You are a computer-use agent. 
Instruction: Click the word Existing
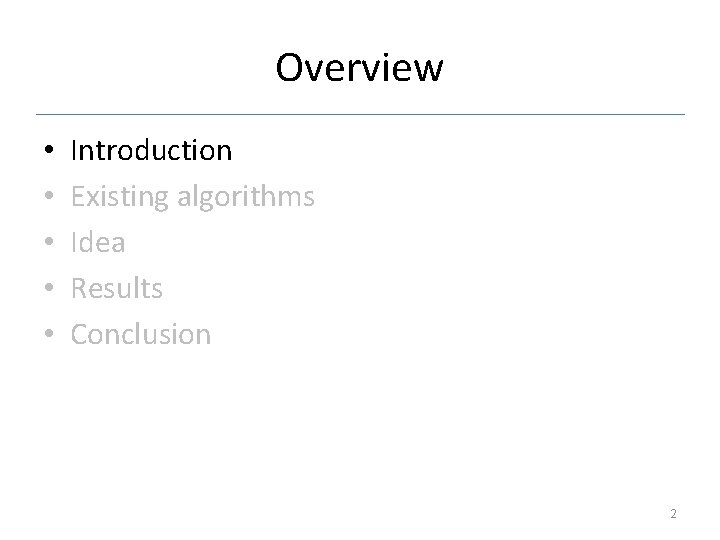[x=120, y=197]
